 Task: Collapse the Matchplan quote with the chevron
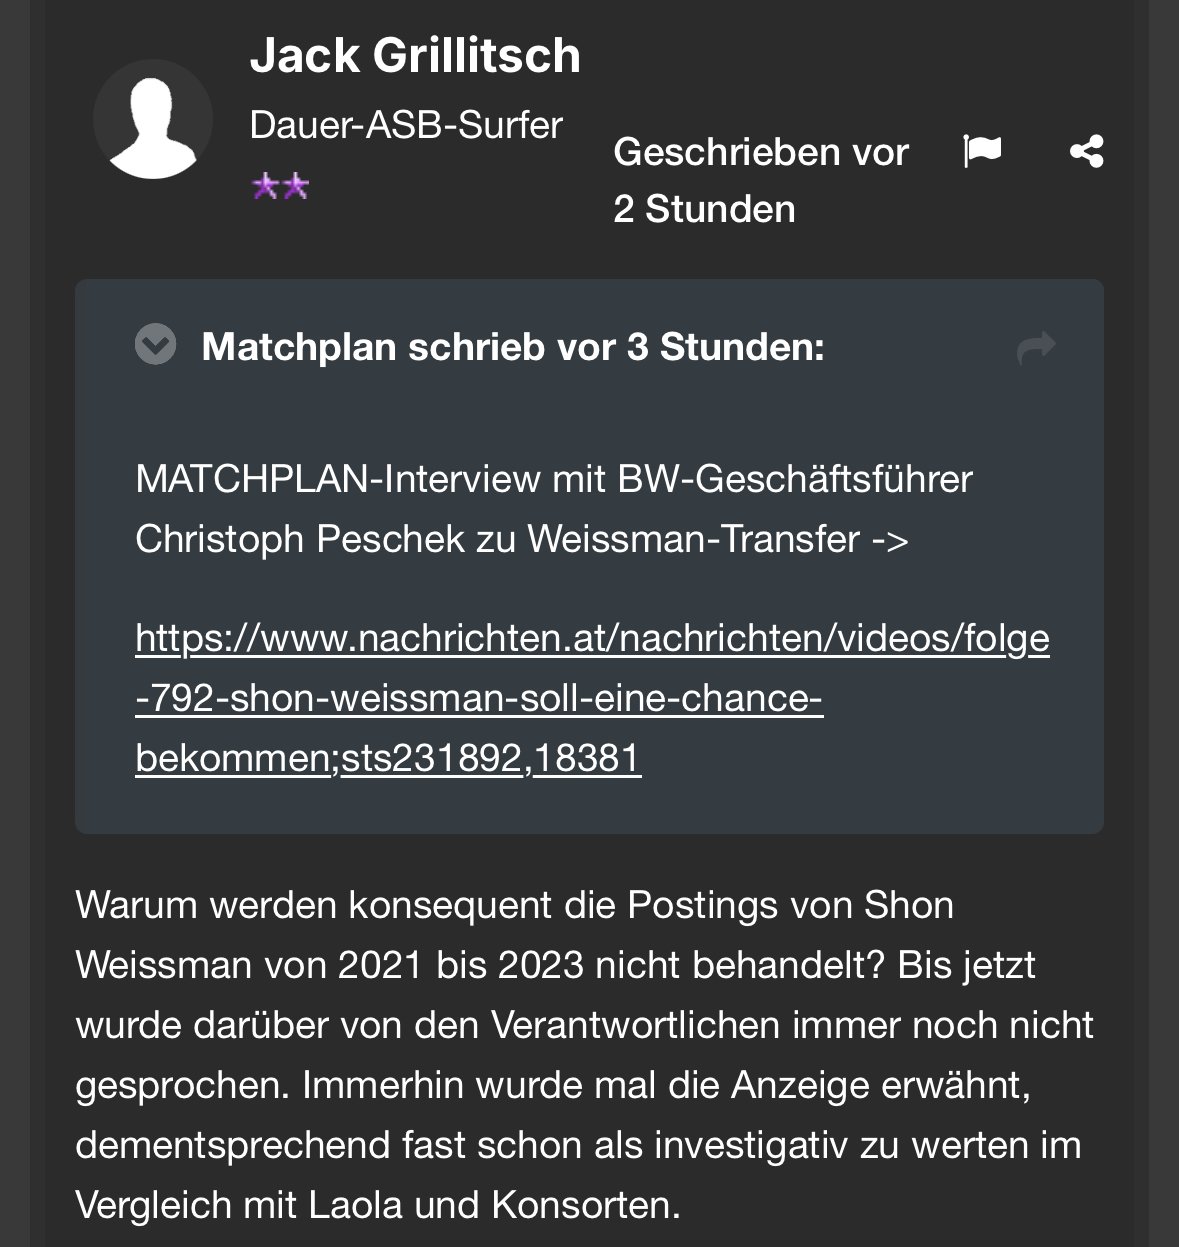[155, 346]
